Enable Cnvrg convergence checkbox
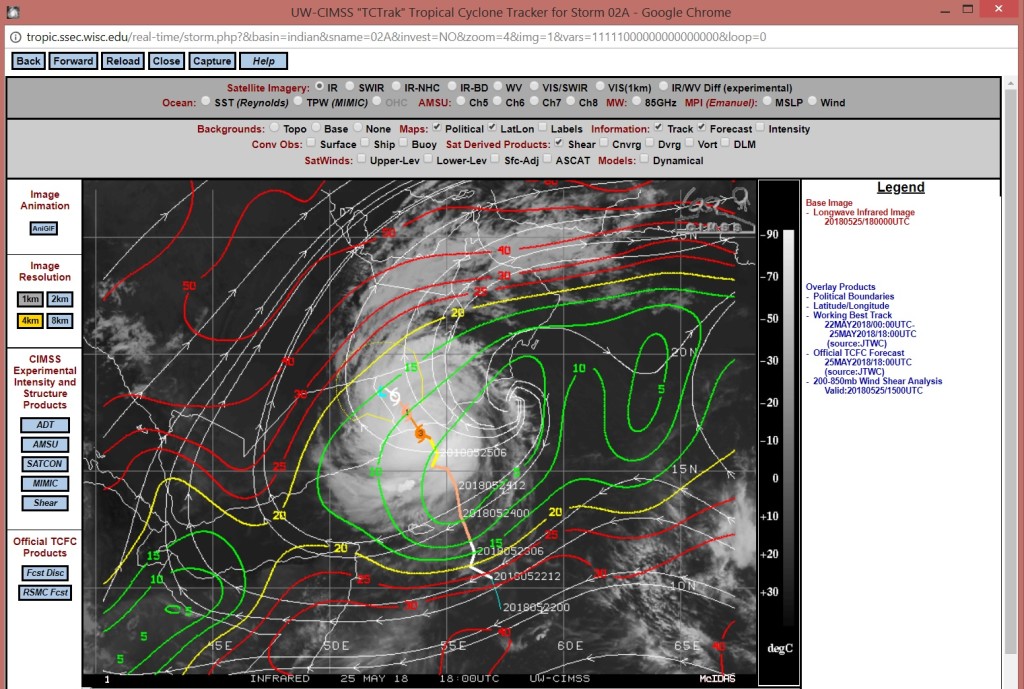 [603, 142]
